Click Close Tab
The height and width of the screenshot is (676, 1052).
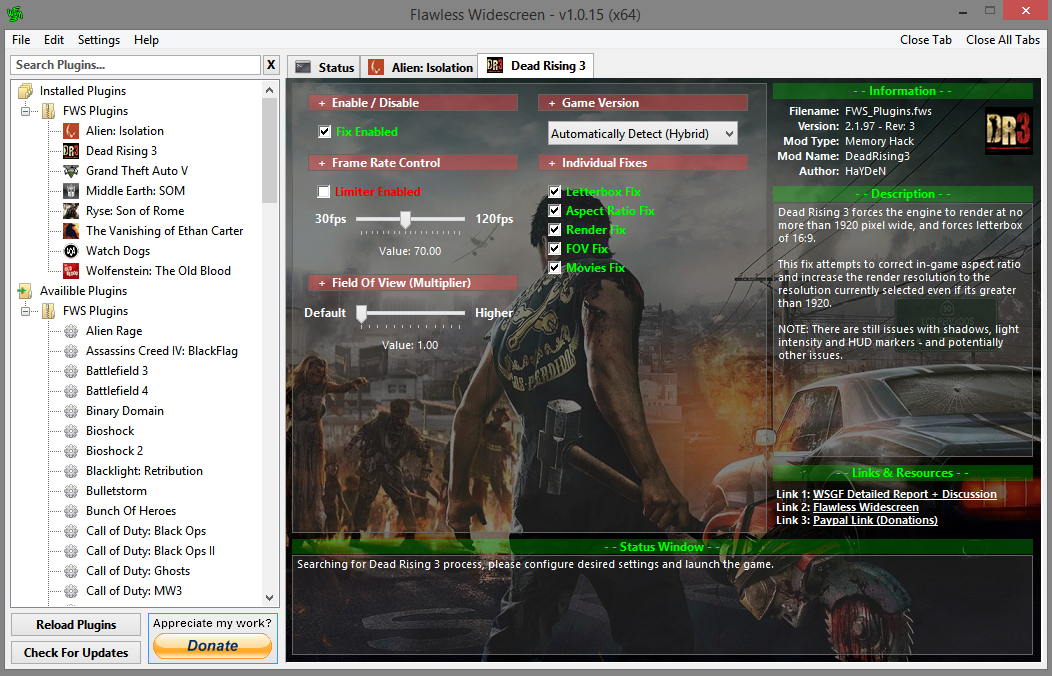pos(926,40)
